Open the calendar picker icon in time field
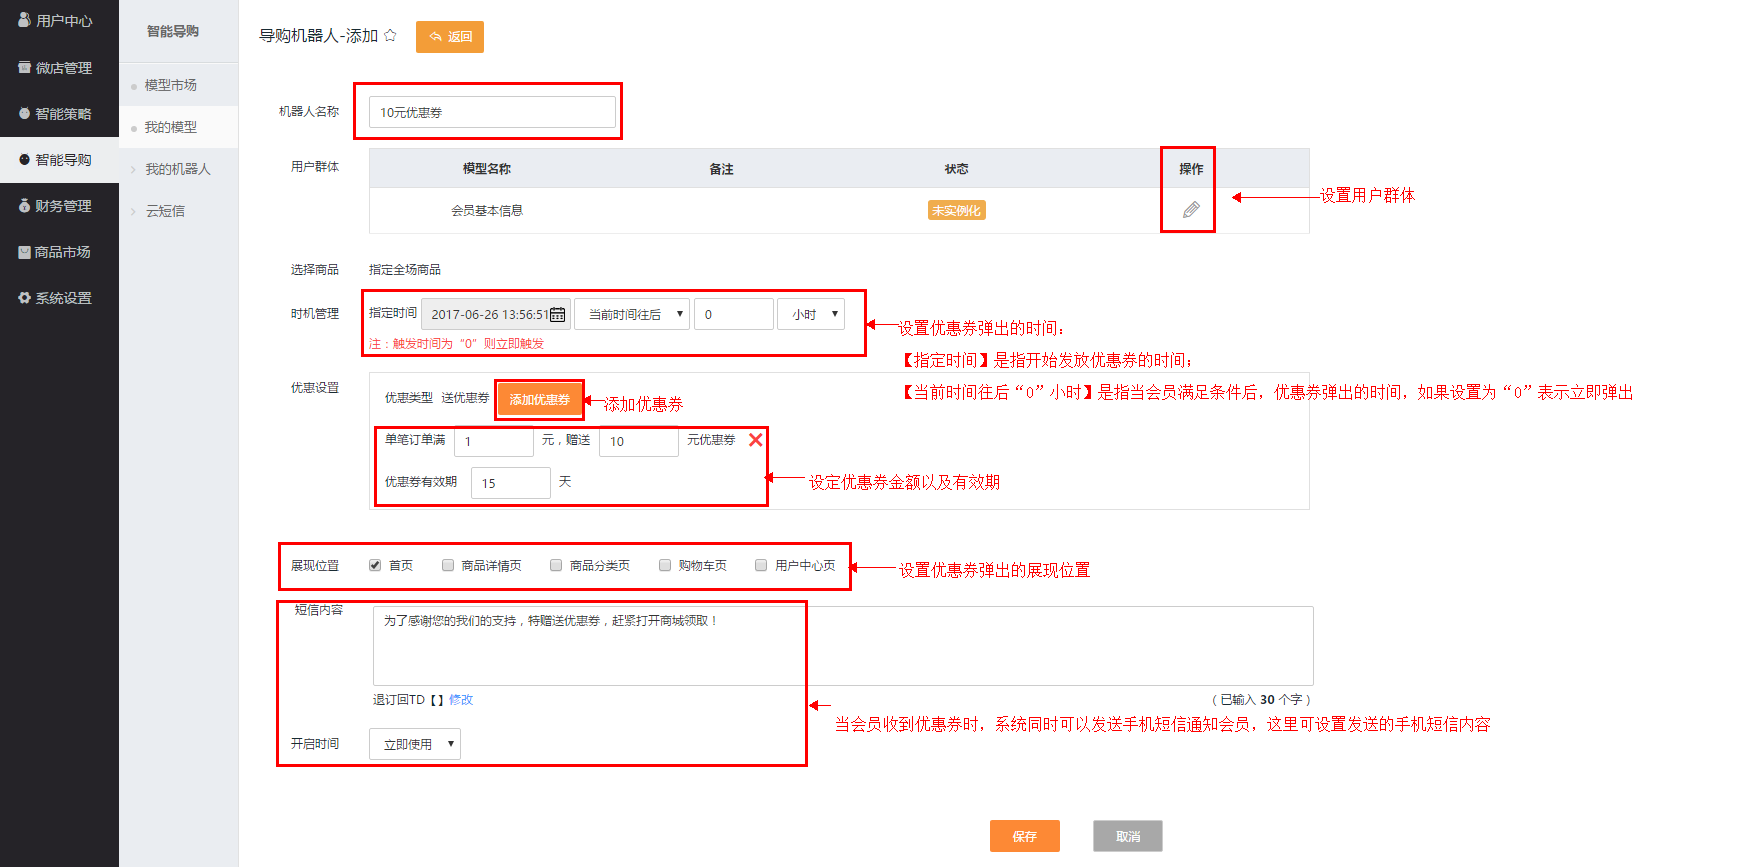Viewport: 1745px width, 867px height. pyautogui.click(x=558, y=315)
